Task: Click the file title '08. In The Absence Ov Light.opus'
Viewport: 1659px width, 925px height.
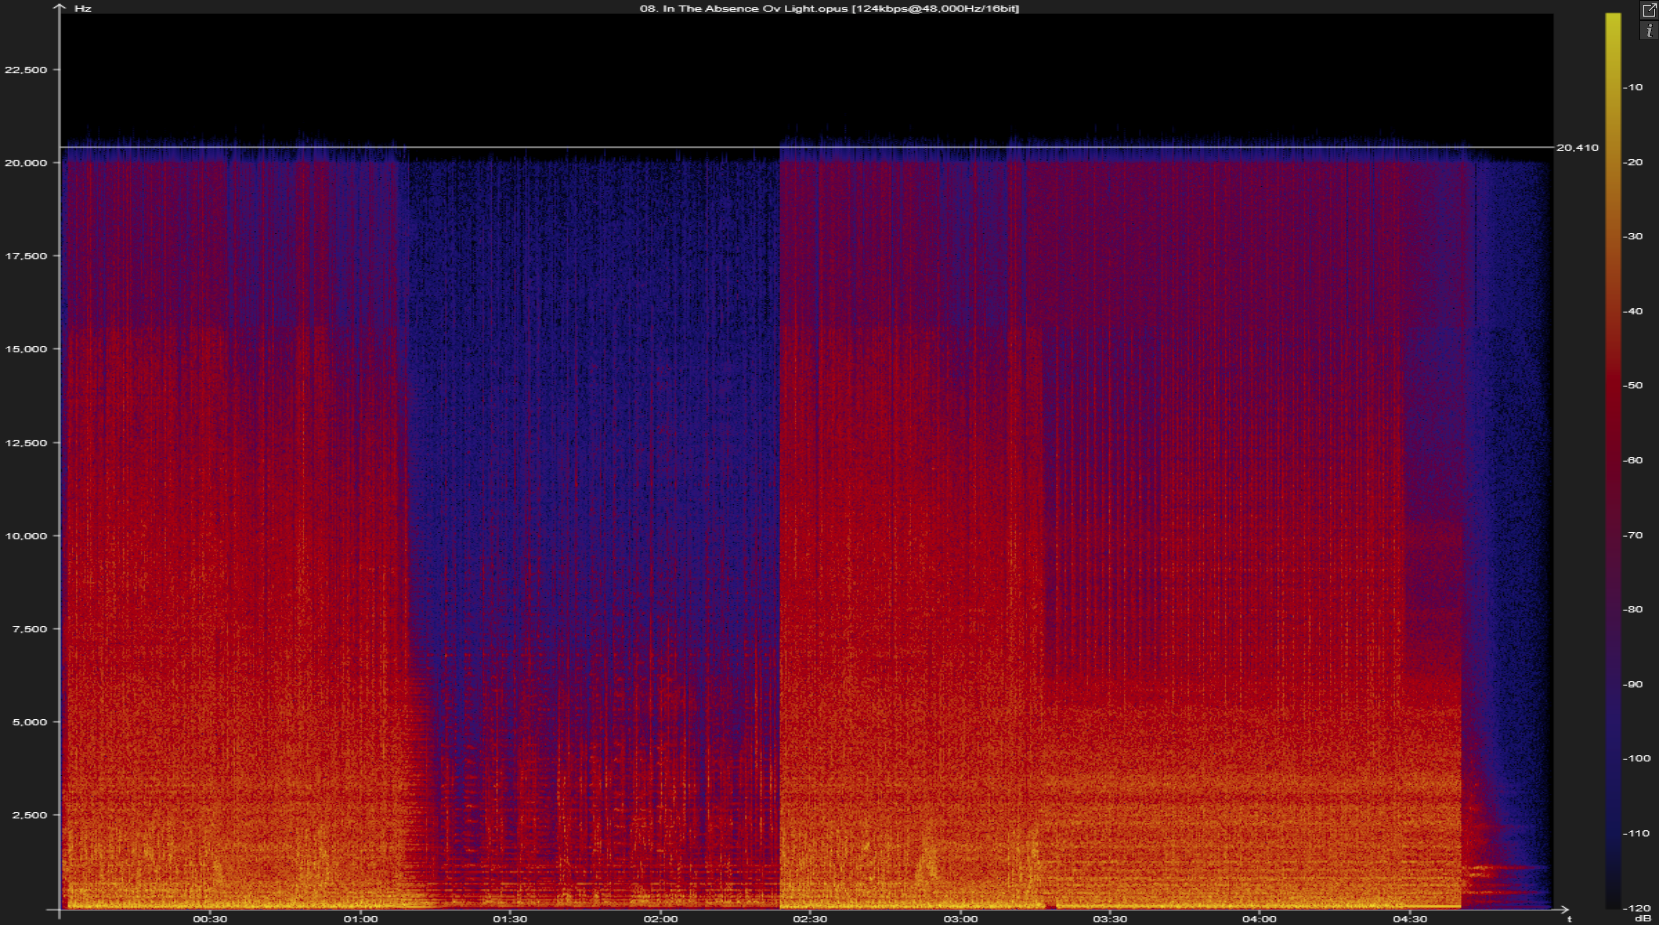Action: [744, 8]
